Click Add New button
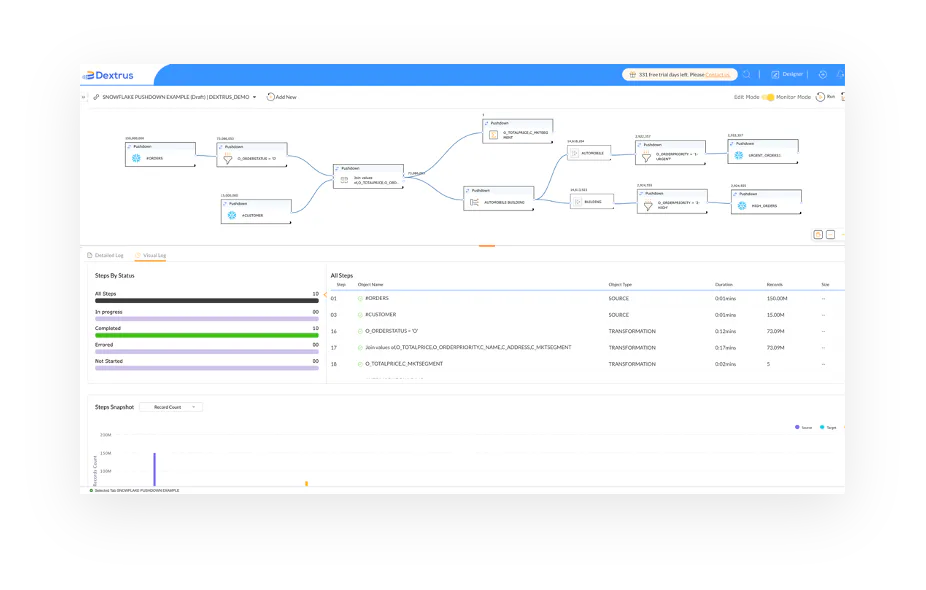The height and width of the screenshot is (590, 926). (282, 97)
